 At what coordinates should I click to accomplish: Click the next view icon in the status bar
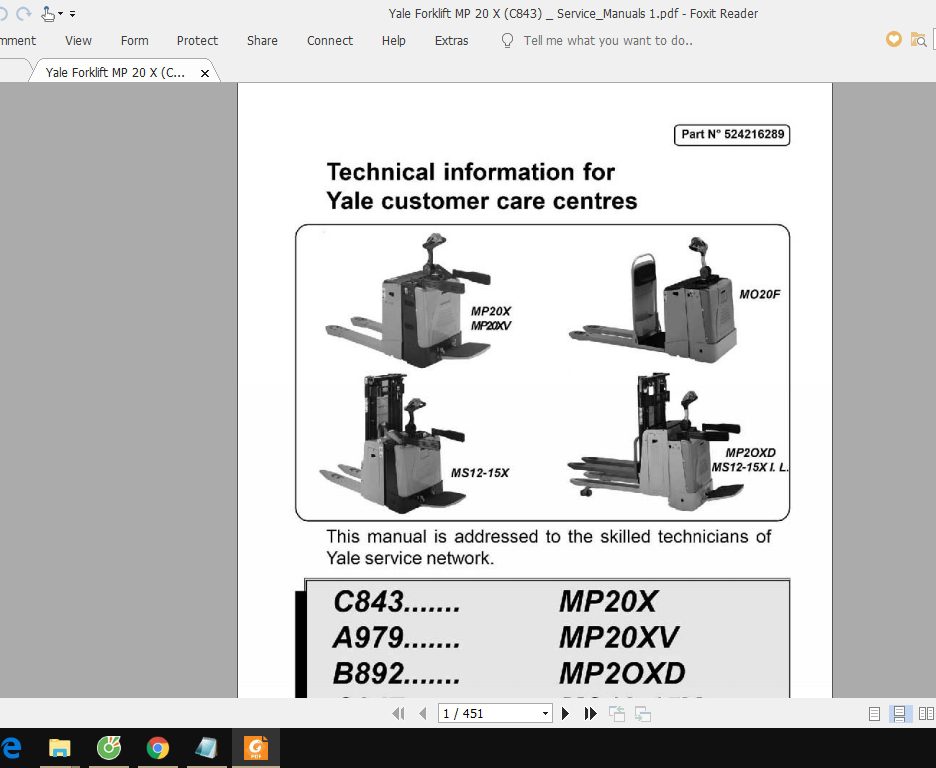643,714
